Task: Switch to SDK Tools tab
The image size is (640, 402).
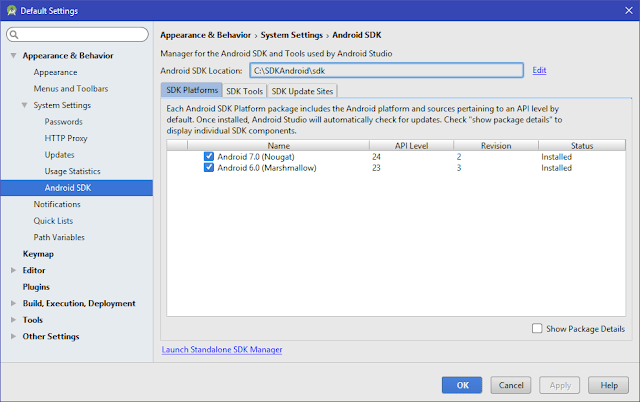Action: coord(244,91)
